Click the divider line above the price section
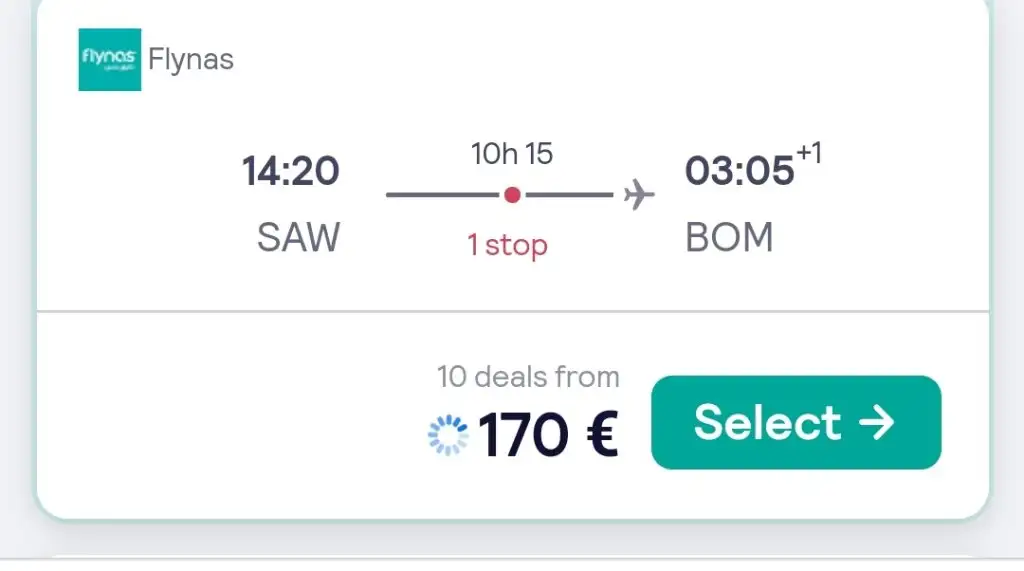The width and height of the screenshot is (1024, 571). pos(512,312)
